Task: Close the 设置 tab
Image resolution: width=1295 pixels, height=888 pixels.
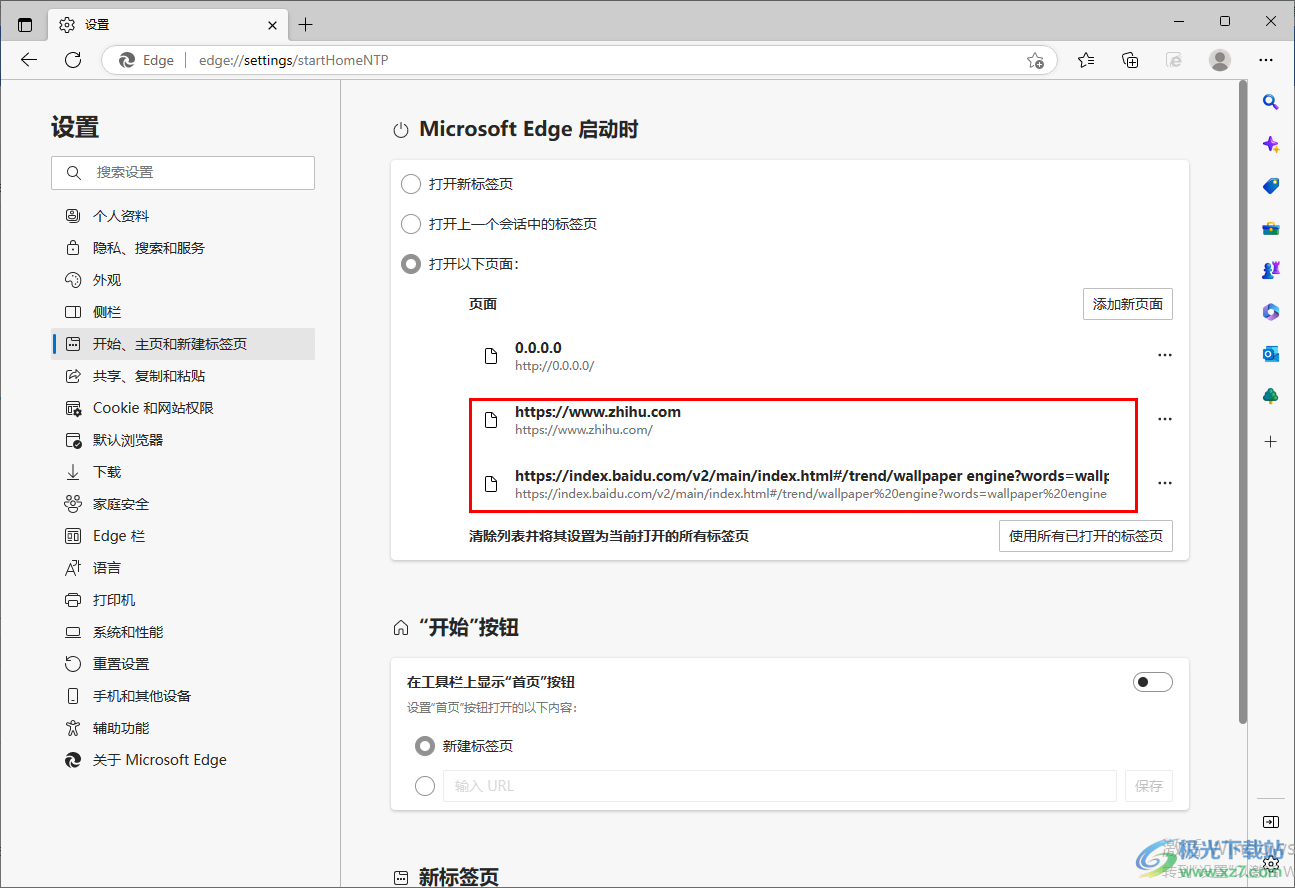Action: click(x=272, y=25)
